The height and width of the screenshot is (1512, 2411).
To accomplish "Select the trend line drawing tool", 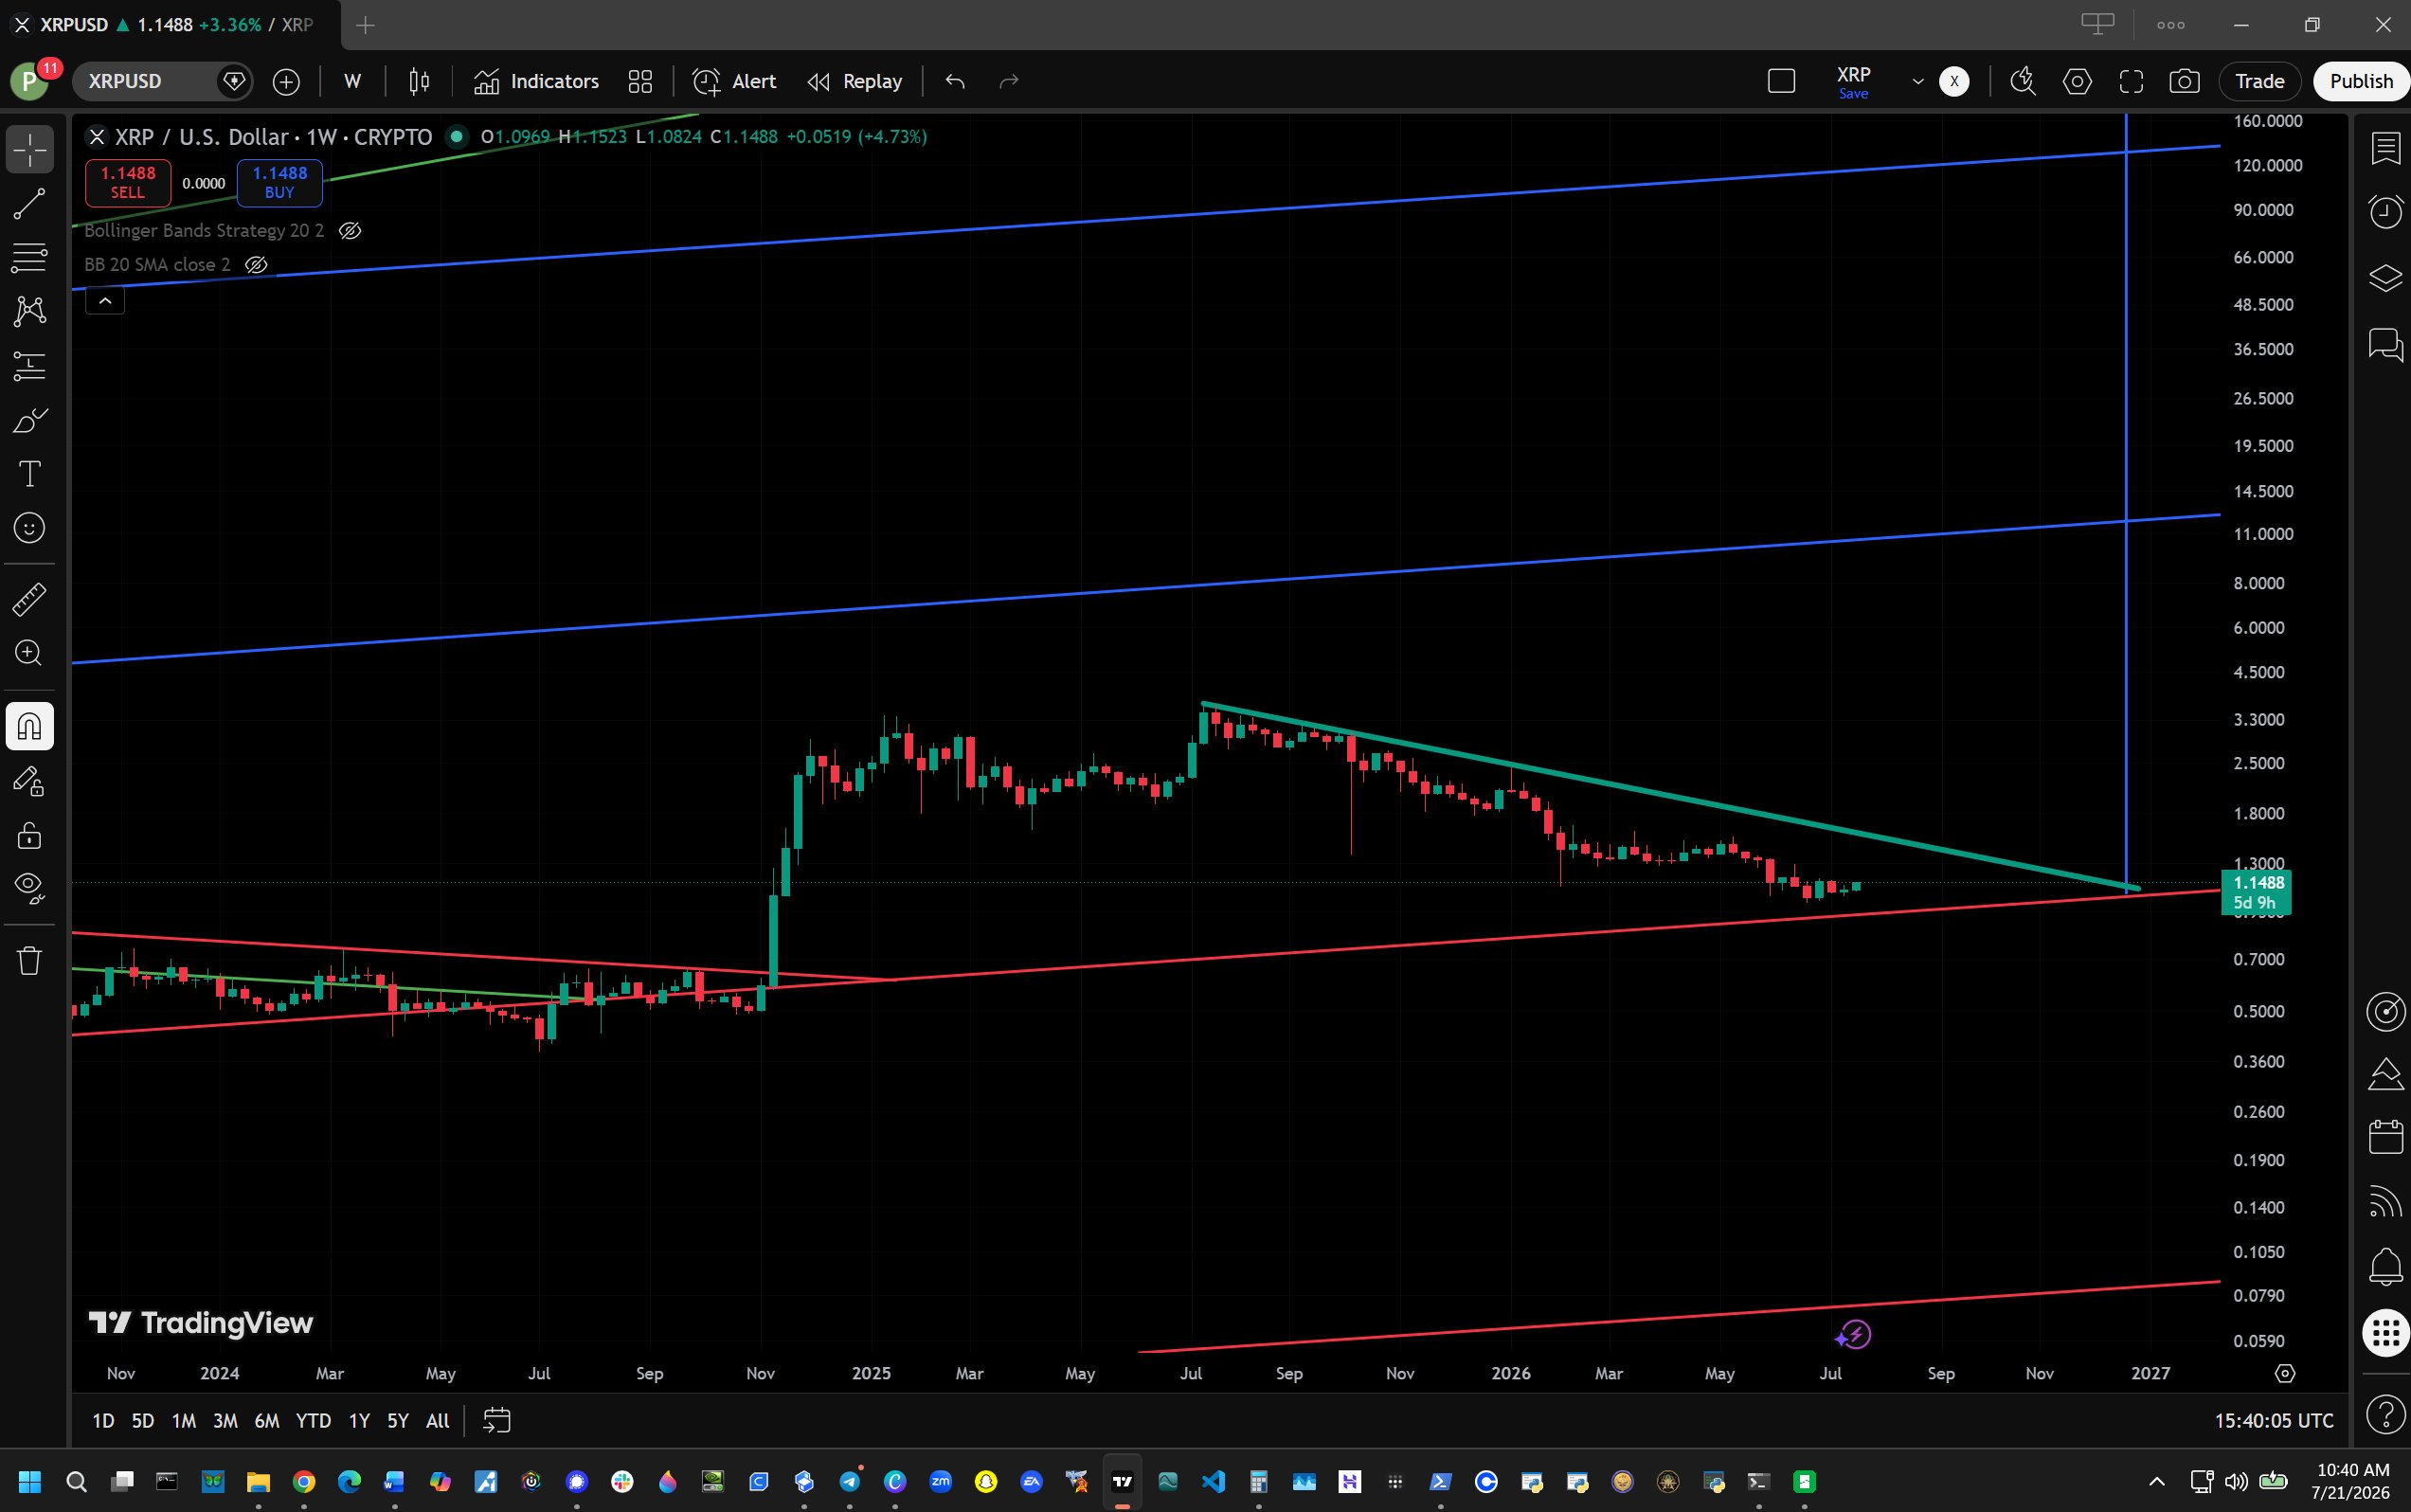I will click(29, 204).
